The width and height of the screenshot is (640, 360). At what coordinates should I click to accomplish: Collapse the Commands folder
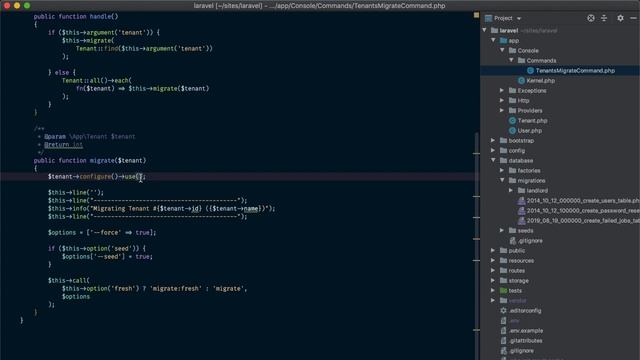511,60
